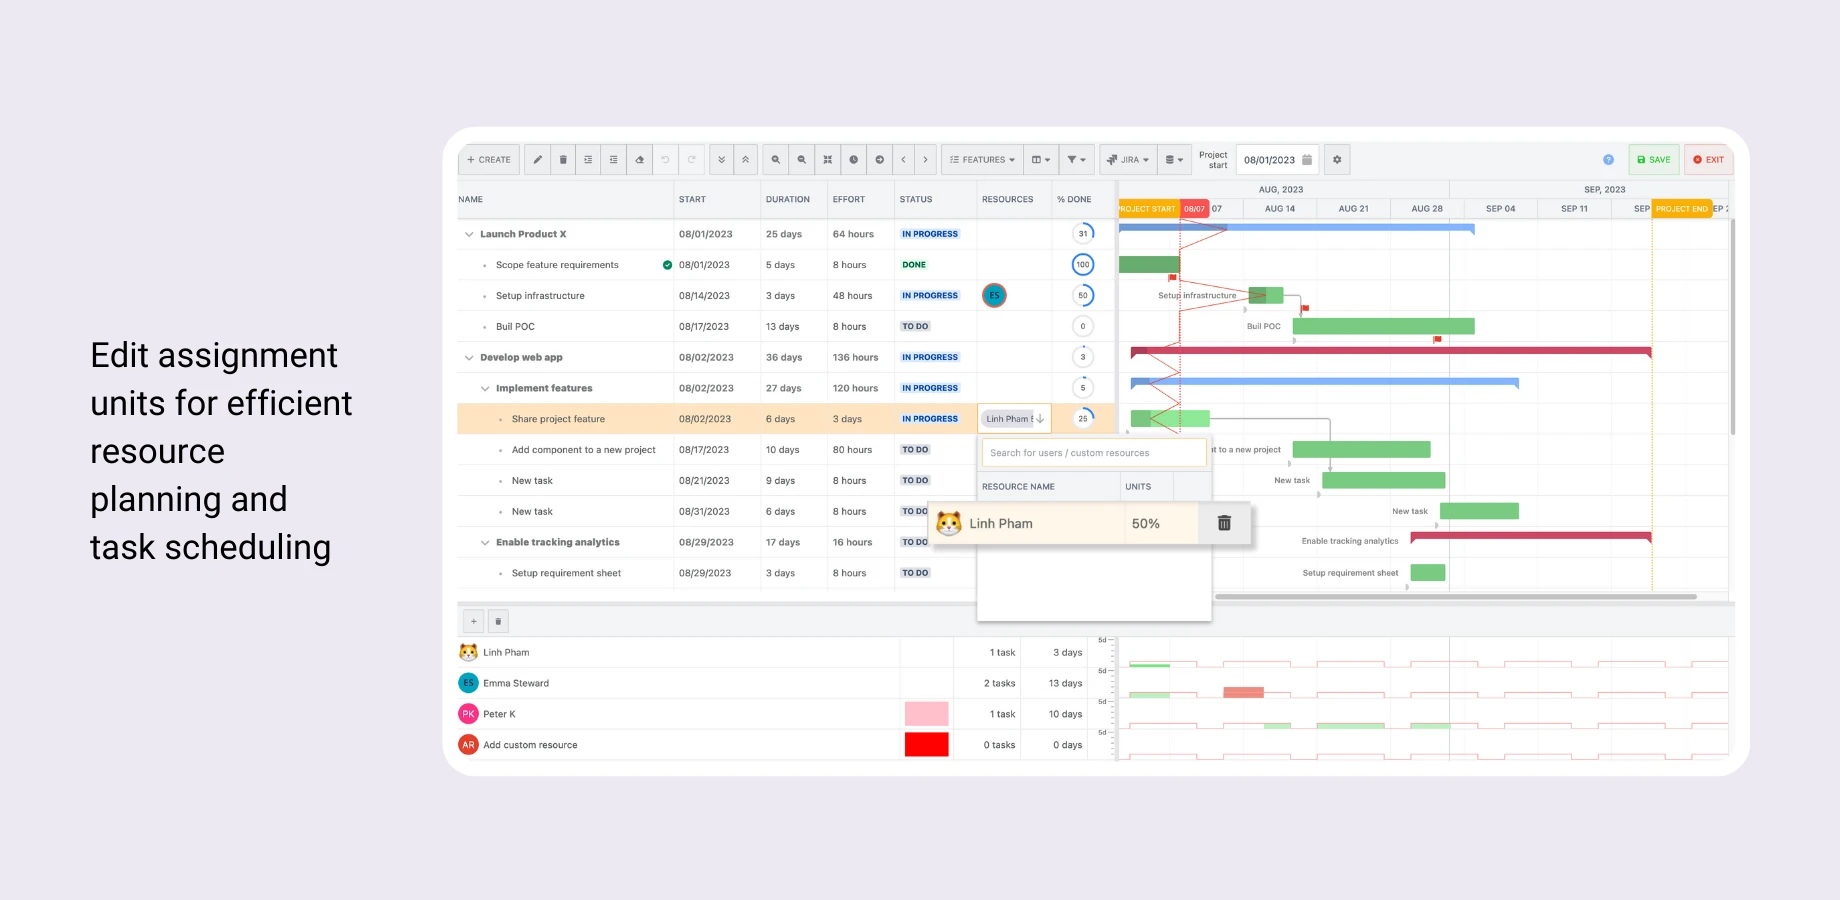Click the Undo arrow icon

665,159
